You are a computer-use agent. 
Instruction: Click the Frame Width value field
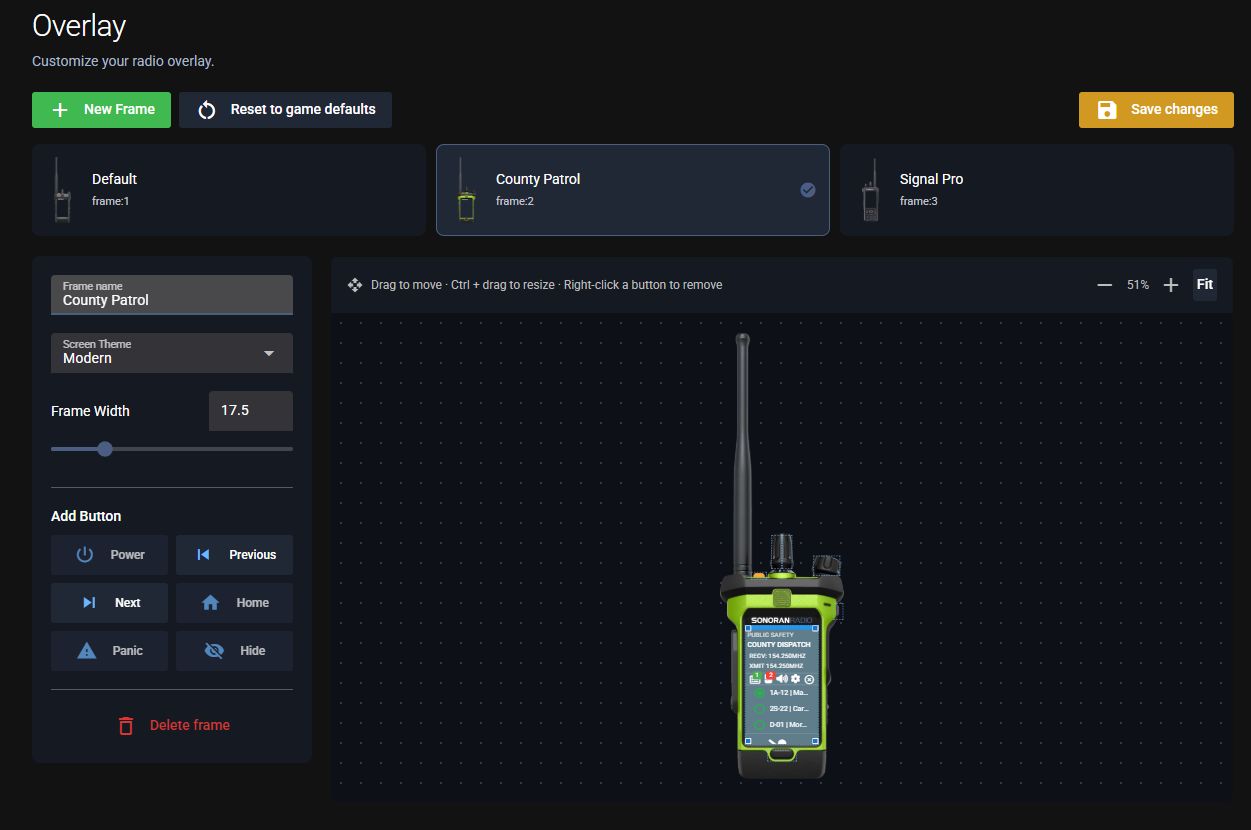click(x=251, y=411)
